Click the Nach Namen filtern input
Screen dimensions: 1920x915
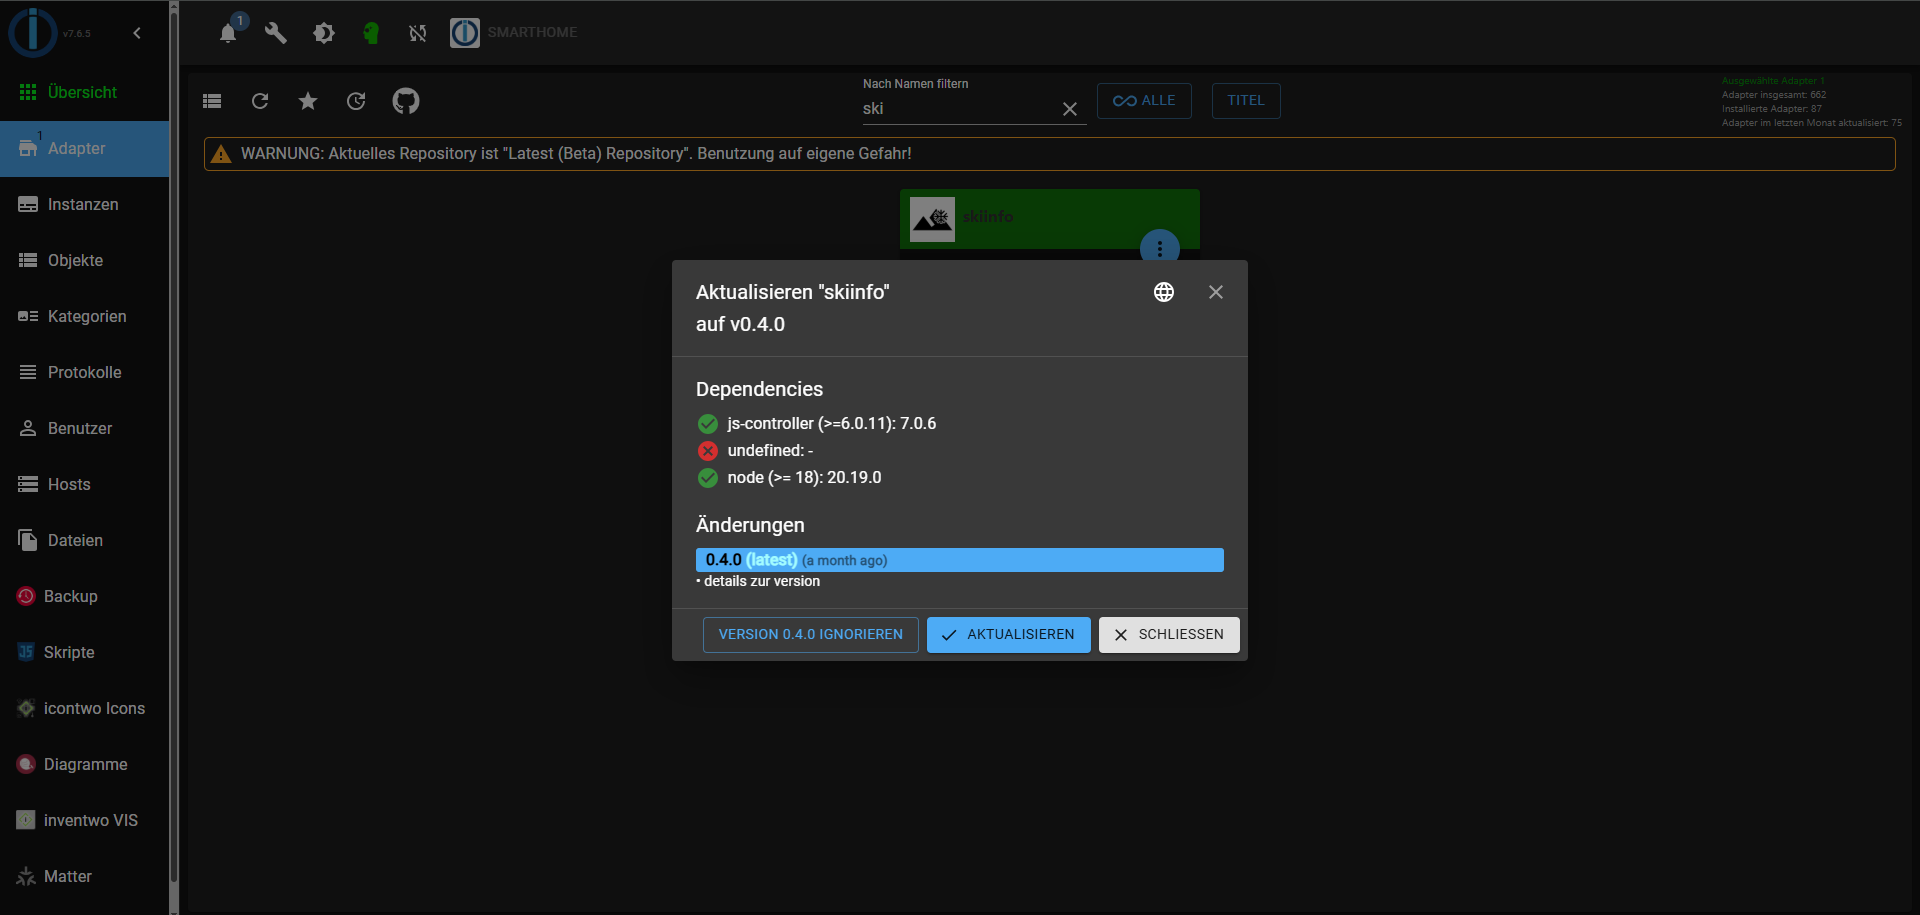click(955, 109)
